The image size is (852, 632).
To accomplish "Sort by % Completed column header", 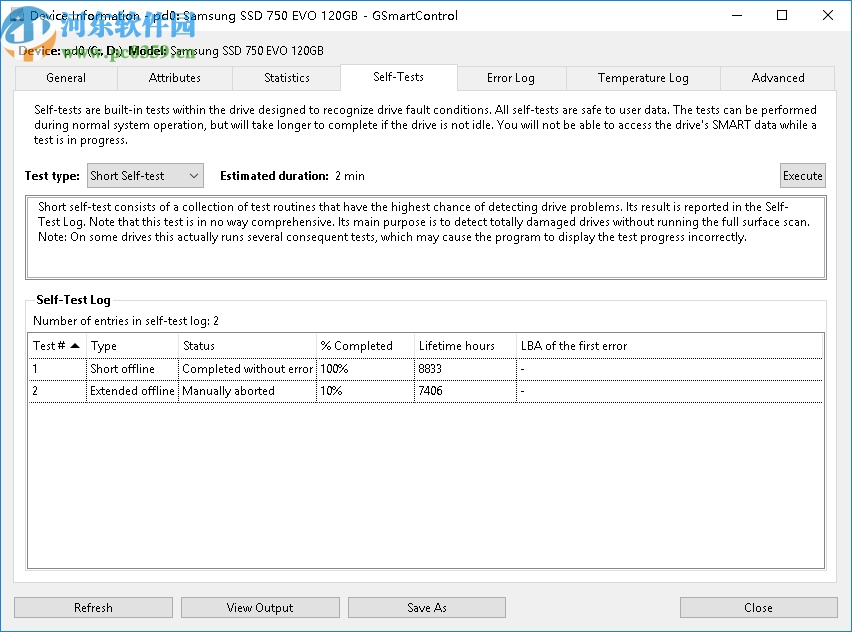I will (365, 346).
